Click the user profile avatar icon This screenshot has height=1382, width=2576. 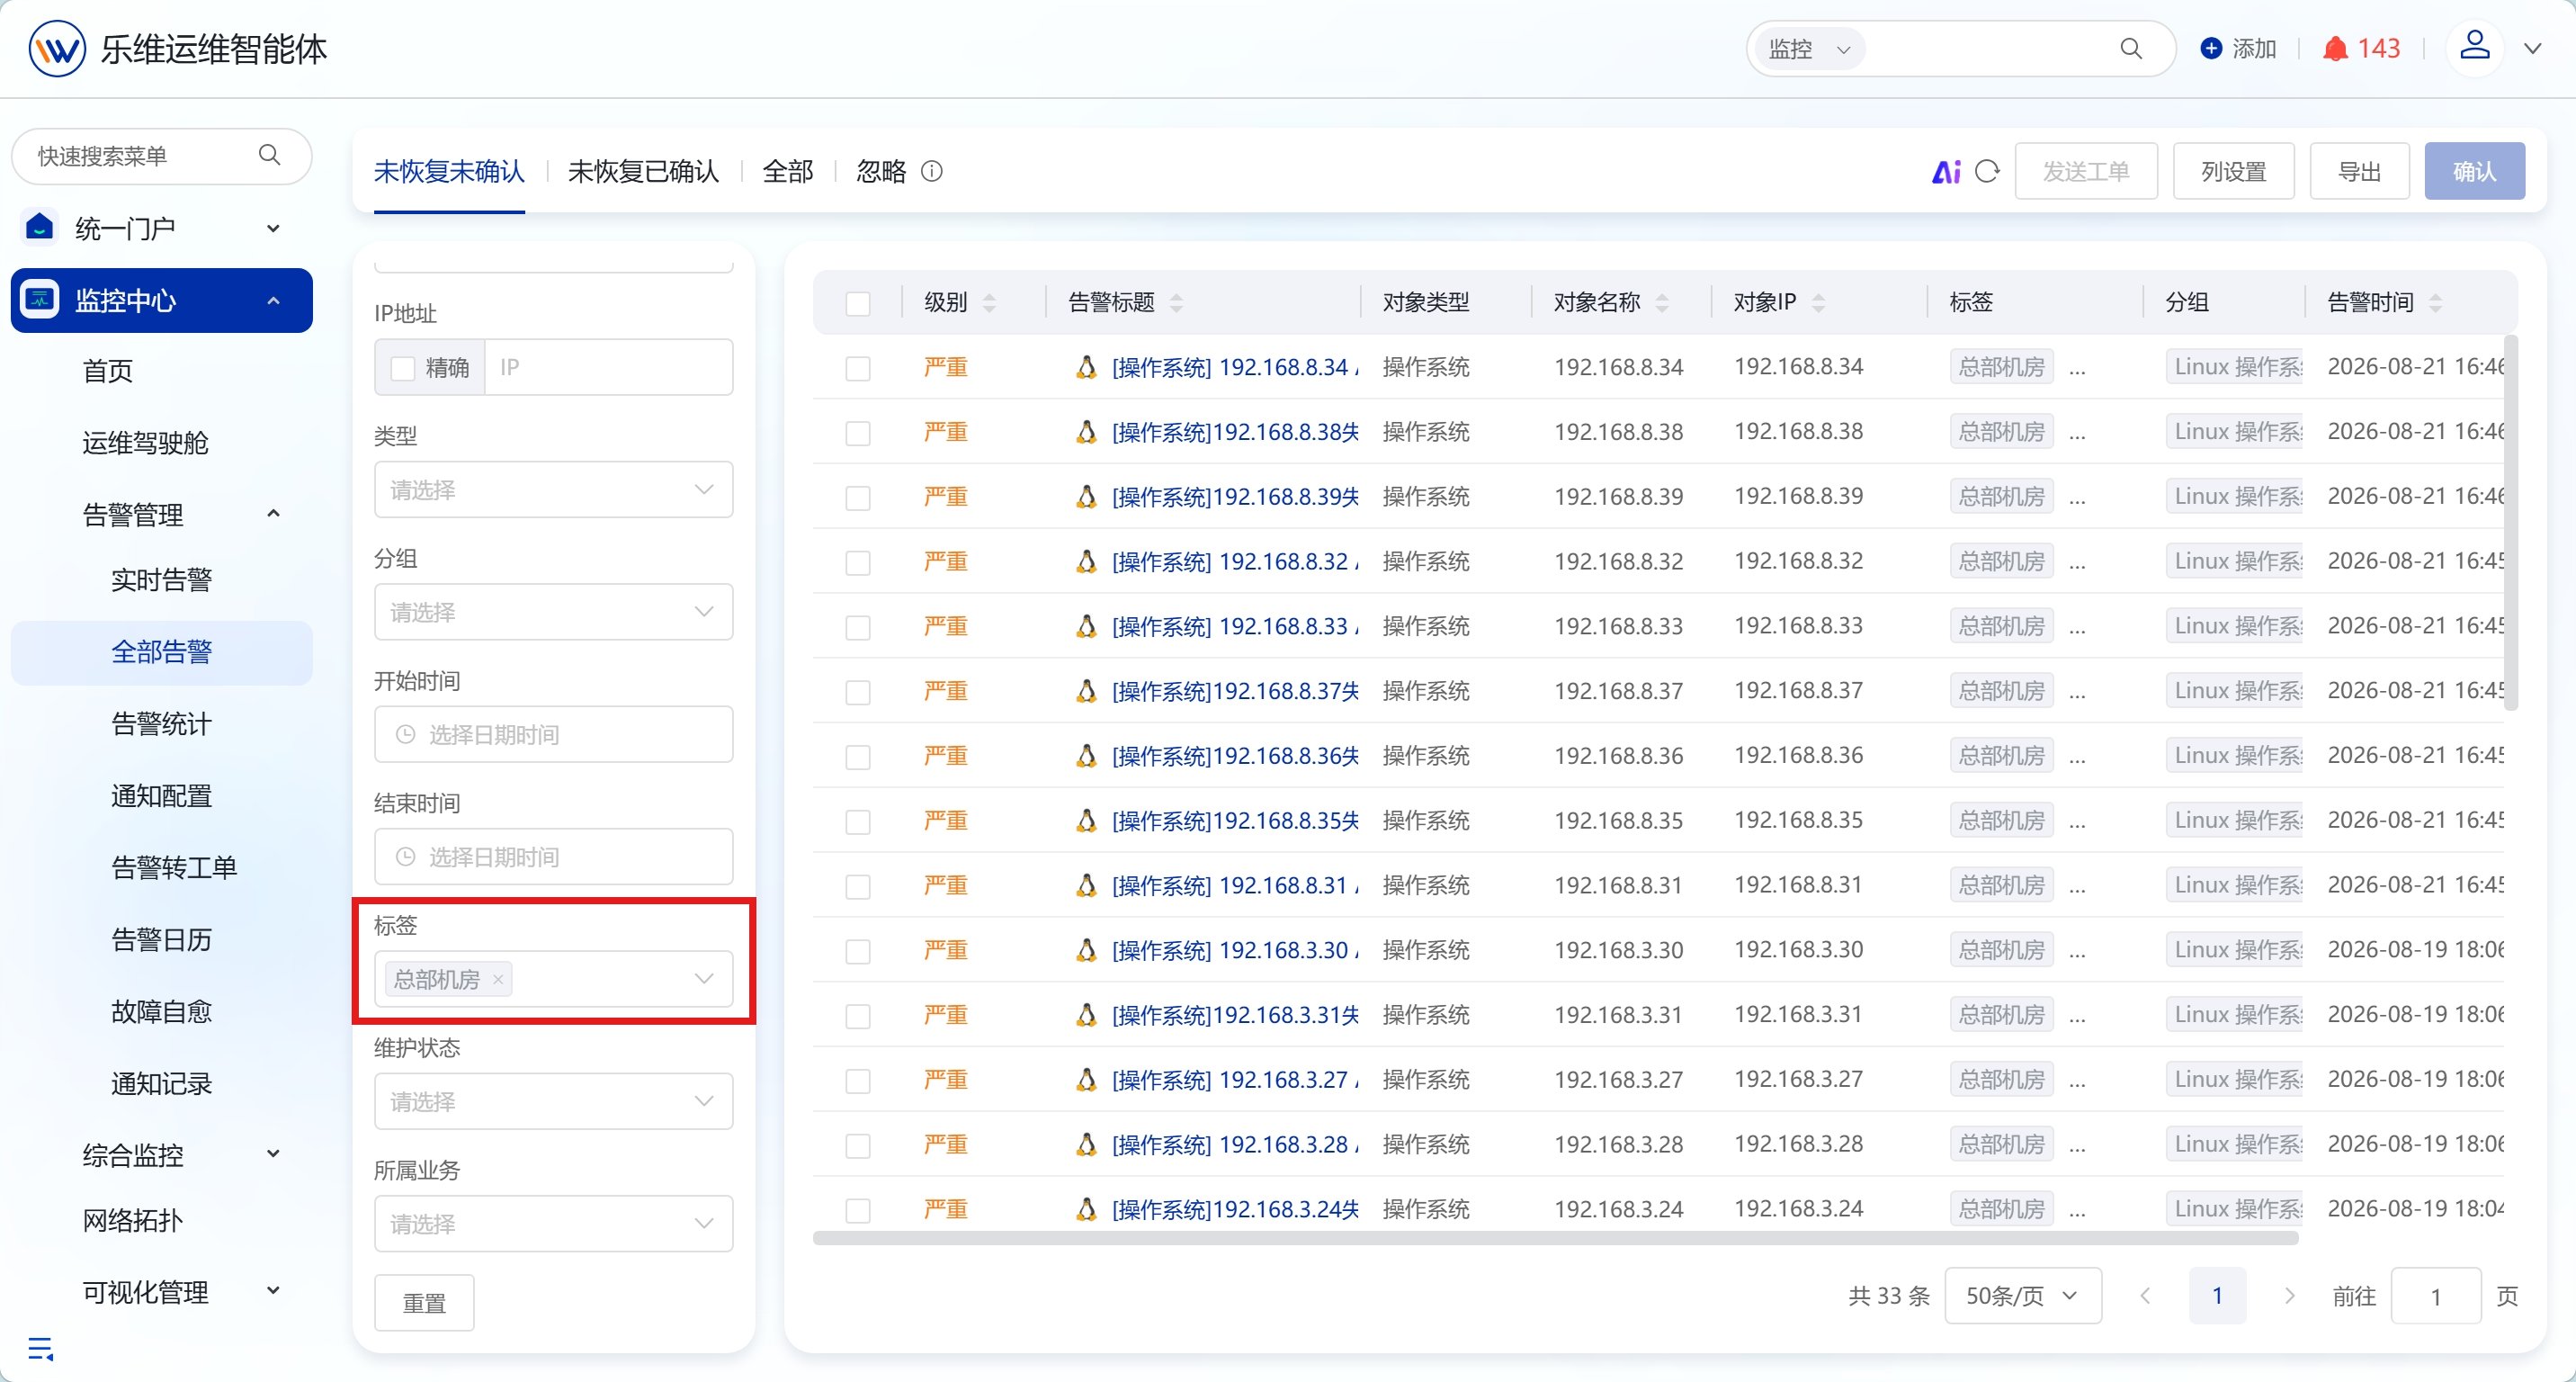[2474, 46]
